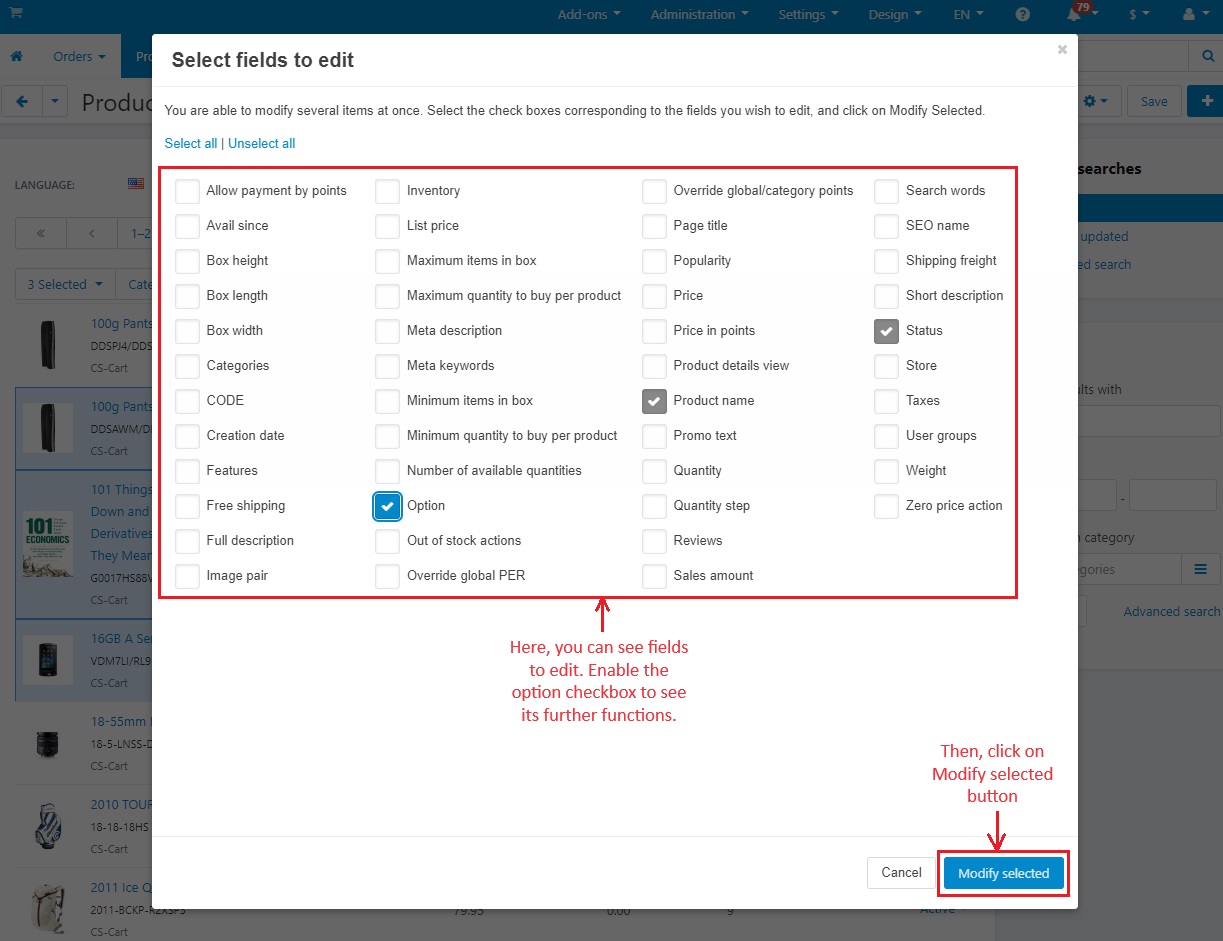
Task: Check the Inventory field checkbox
Action: click(x=388, y=190)
